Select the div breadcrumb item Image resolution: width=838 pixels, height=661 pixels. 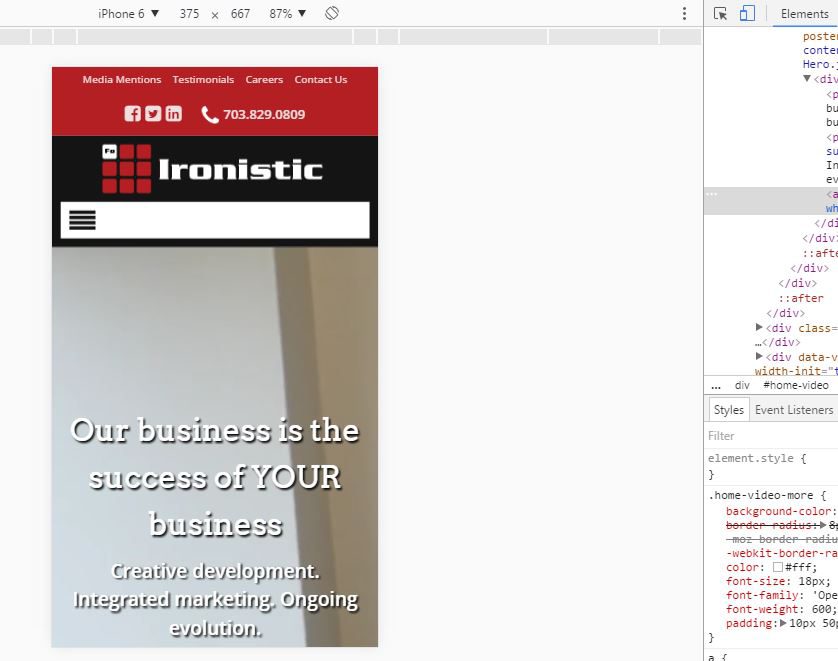pyautogui.click(x=742, y=385)
